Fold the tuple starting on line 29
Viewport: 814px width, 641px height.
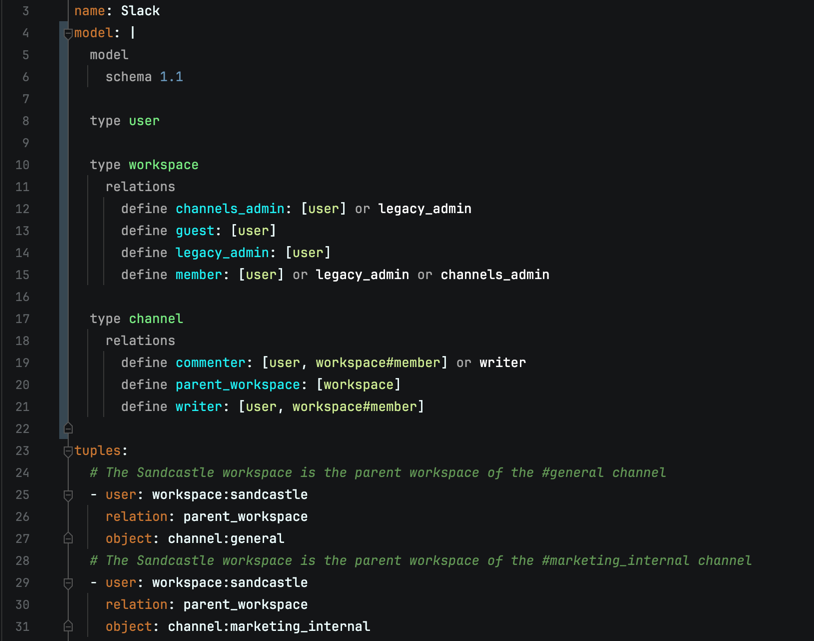point(68,583)
